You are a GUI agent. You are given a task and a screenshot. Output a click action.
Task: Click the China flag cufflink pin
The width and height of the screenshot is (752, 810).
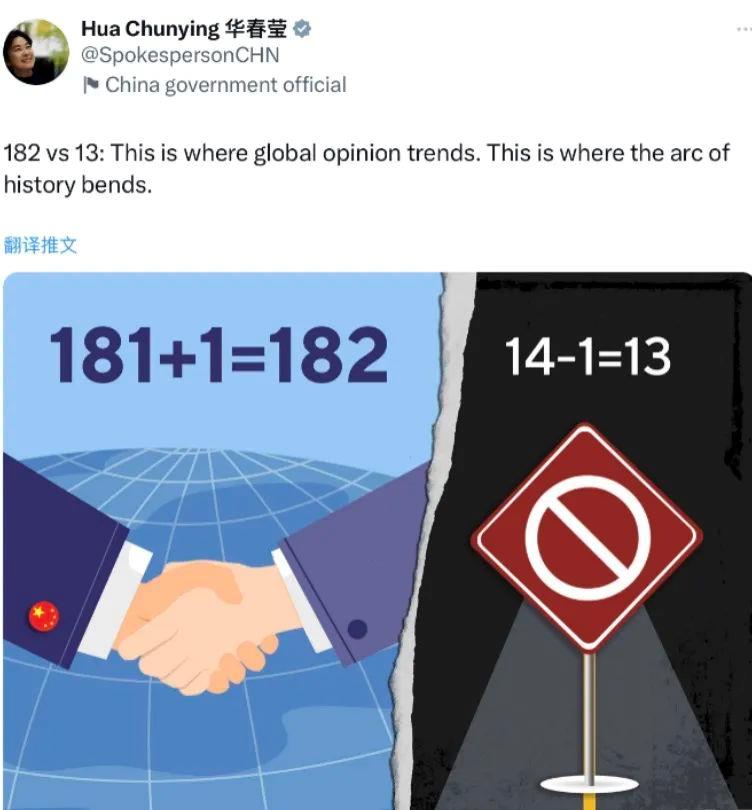pos(44,616)
